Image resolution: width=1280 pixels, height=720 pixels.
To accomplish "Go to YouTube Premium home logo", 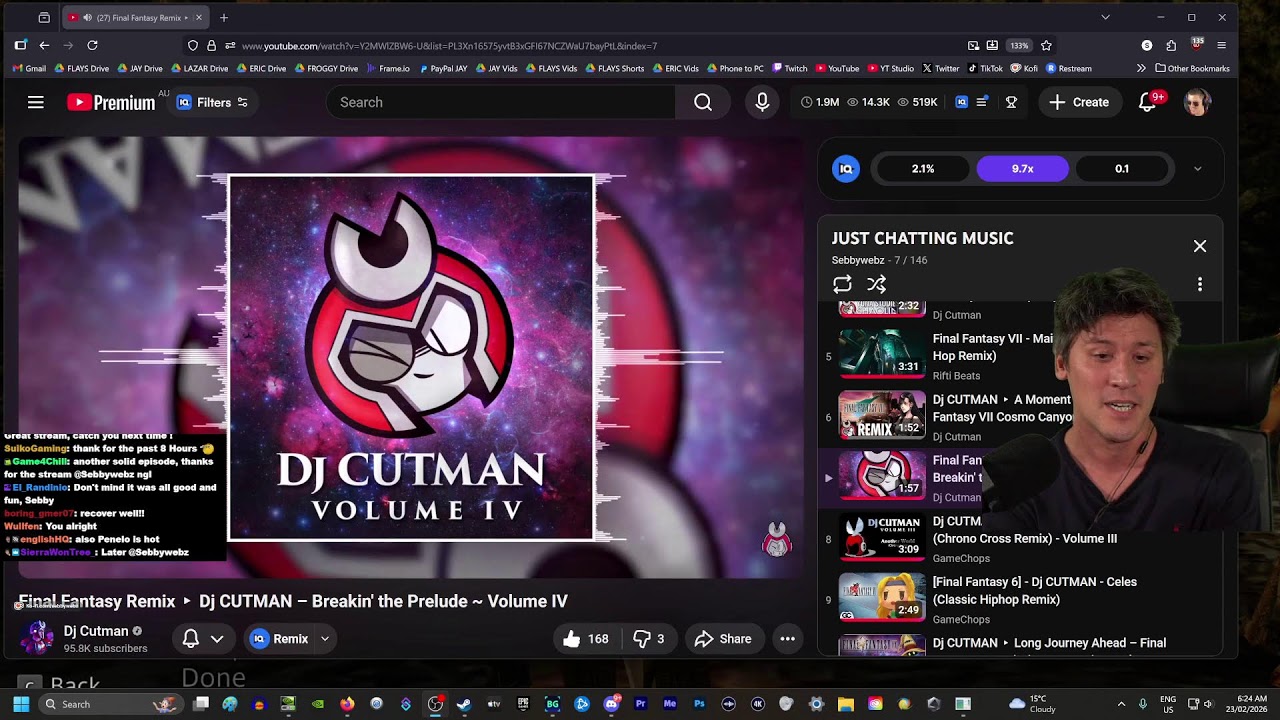I will (111, 102).
